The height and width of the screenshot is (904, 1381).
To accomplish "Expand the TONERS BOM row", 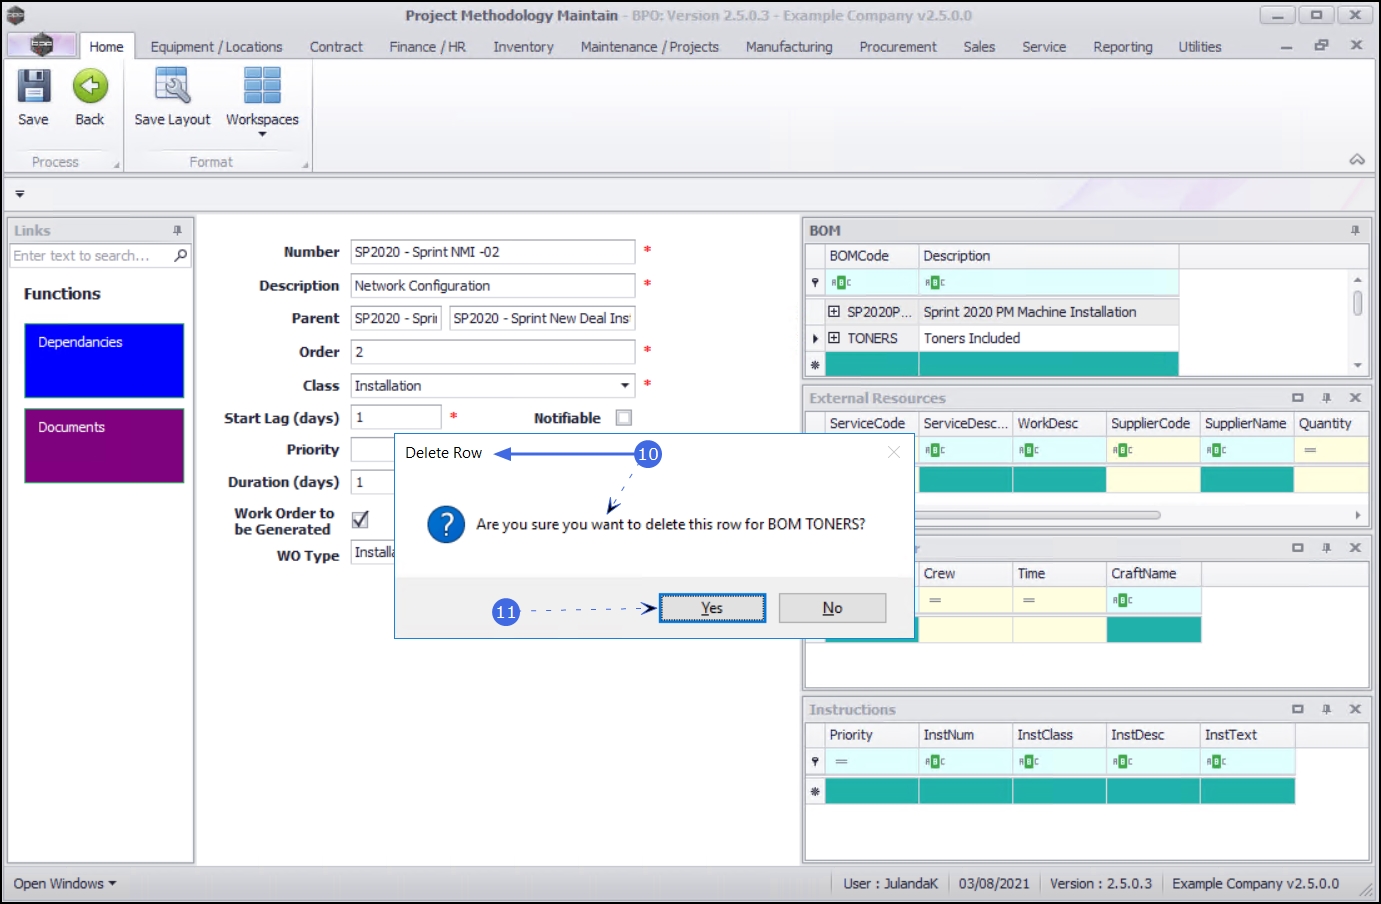I will 834,338.
